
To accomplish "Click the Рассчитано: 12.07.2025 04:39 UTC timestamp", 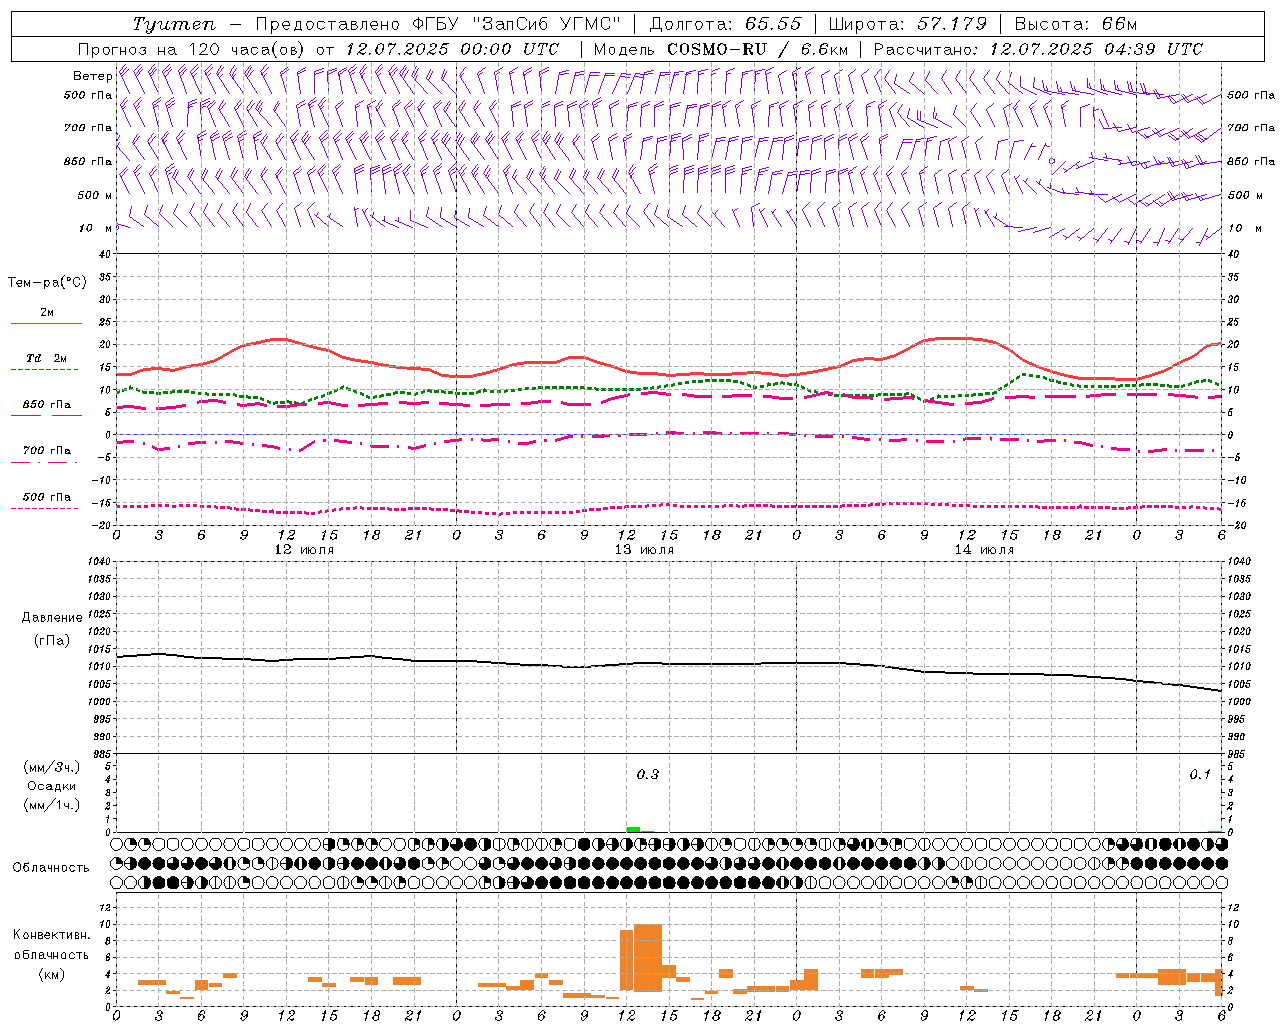I will (1038, 49).
